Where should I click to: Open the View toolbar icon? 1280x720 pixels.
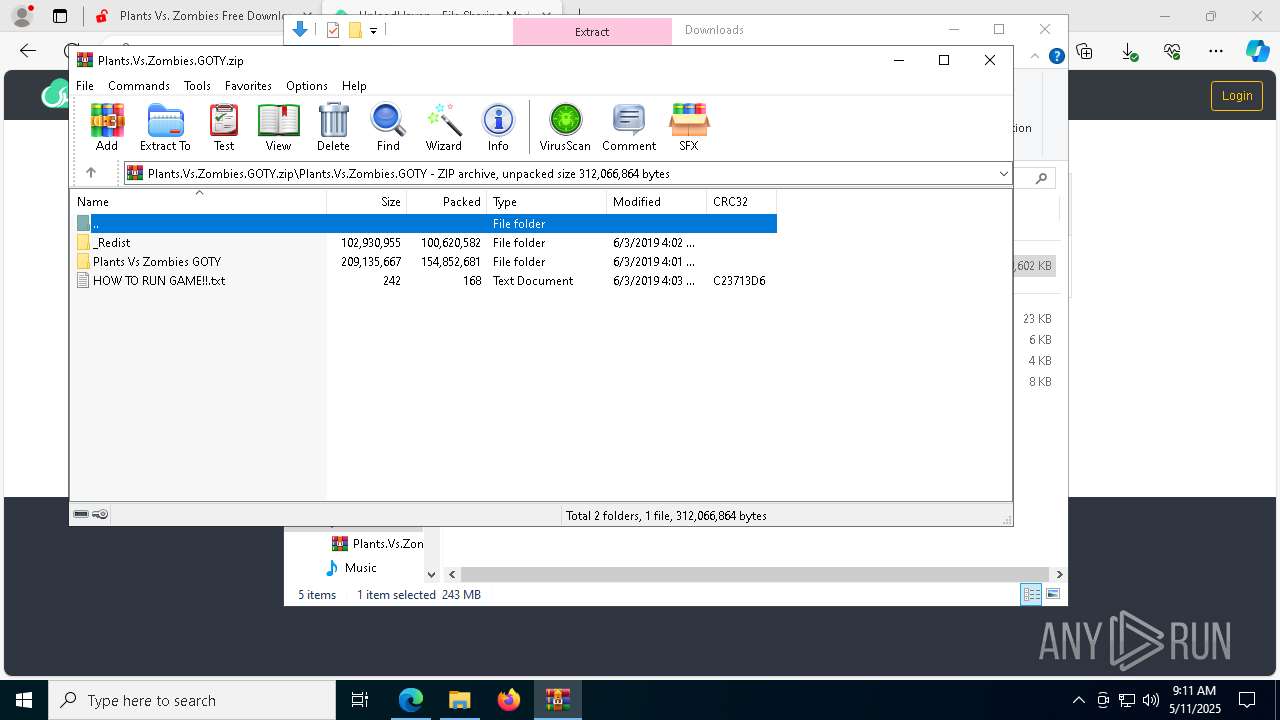coord(278,127)
